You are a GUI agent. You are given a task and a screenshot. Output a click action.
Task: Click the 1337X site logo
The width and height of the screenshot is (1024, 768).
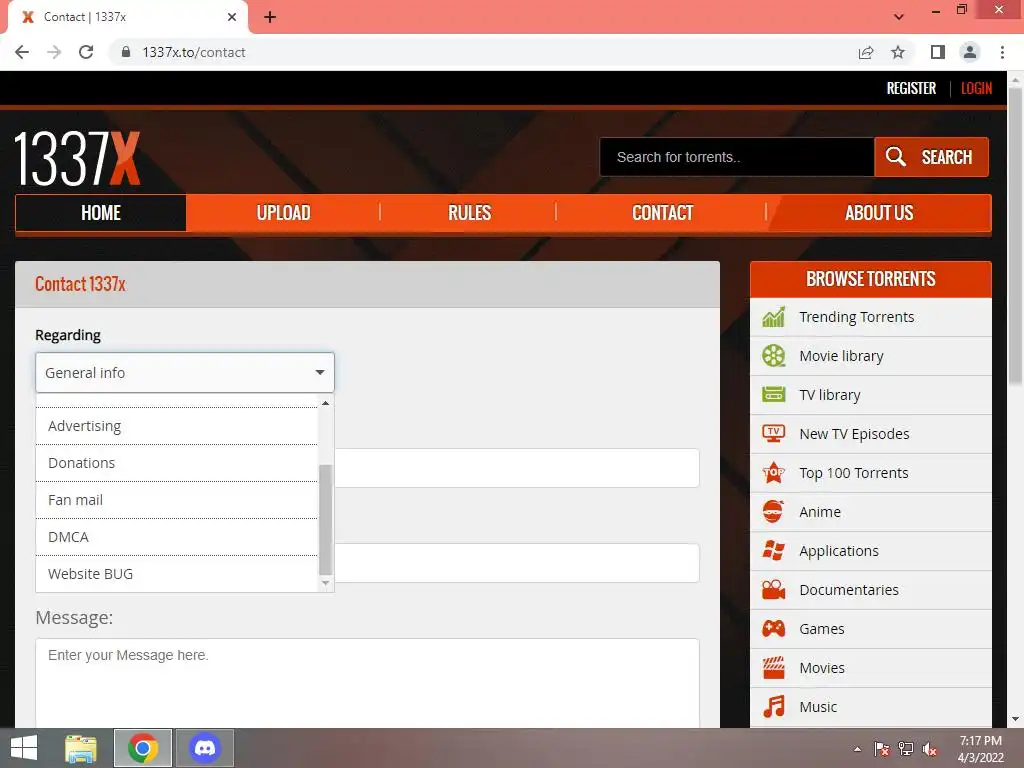(77, 158)
